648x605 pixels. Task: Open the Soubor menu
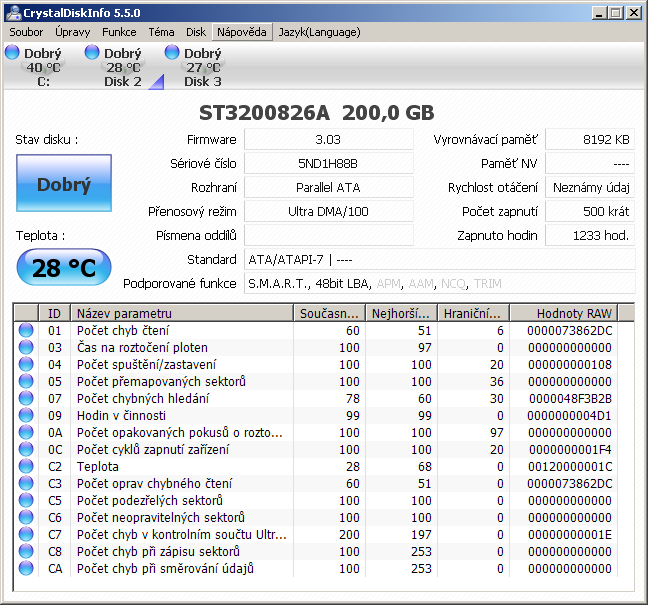click(x=26, y=32)
